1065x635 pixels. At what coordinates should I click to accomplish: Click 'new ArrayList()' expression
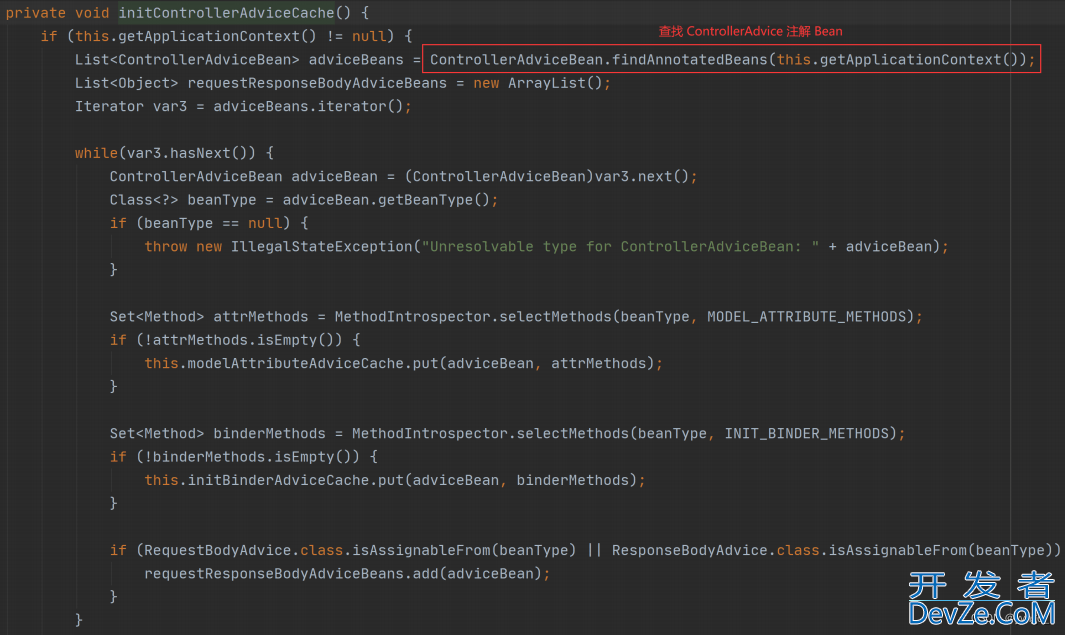538,83
